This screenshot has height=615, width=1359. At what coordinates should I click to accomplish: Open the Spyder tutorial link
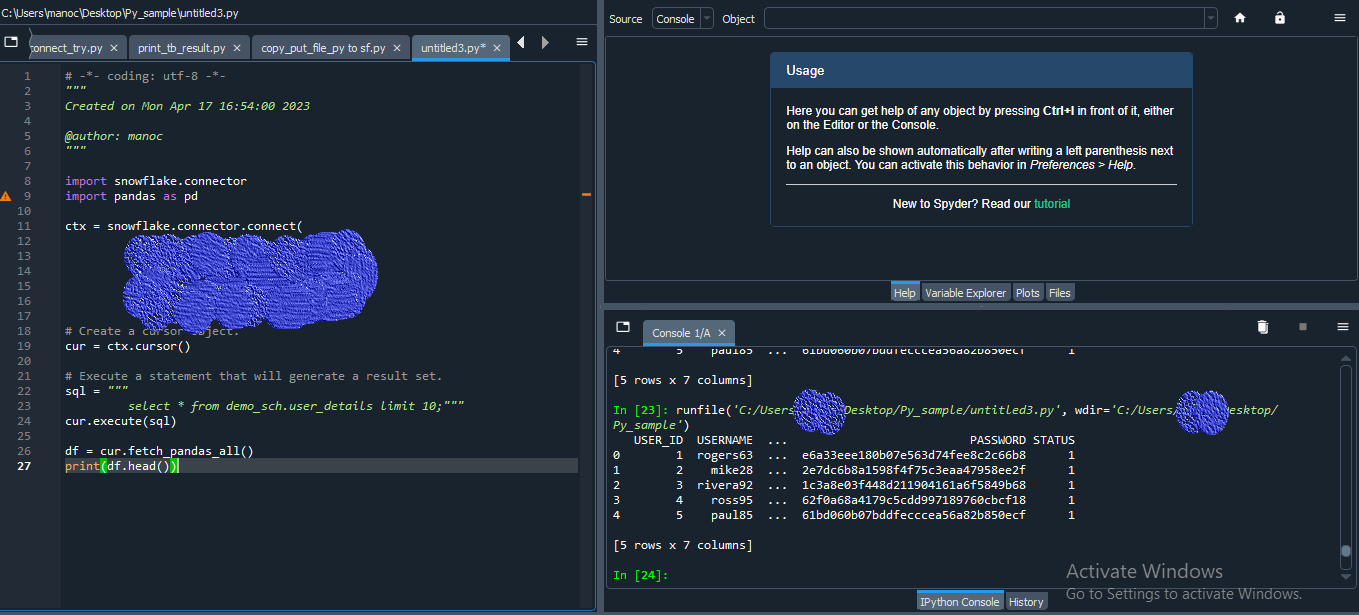point(1051,203)
